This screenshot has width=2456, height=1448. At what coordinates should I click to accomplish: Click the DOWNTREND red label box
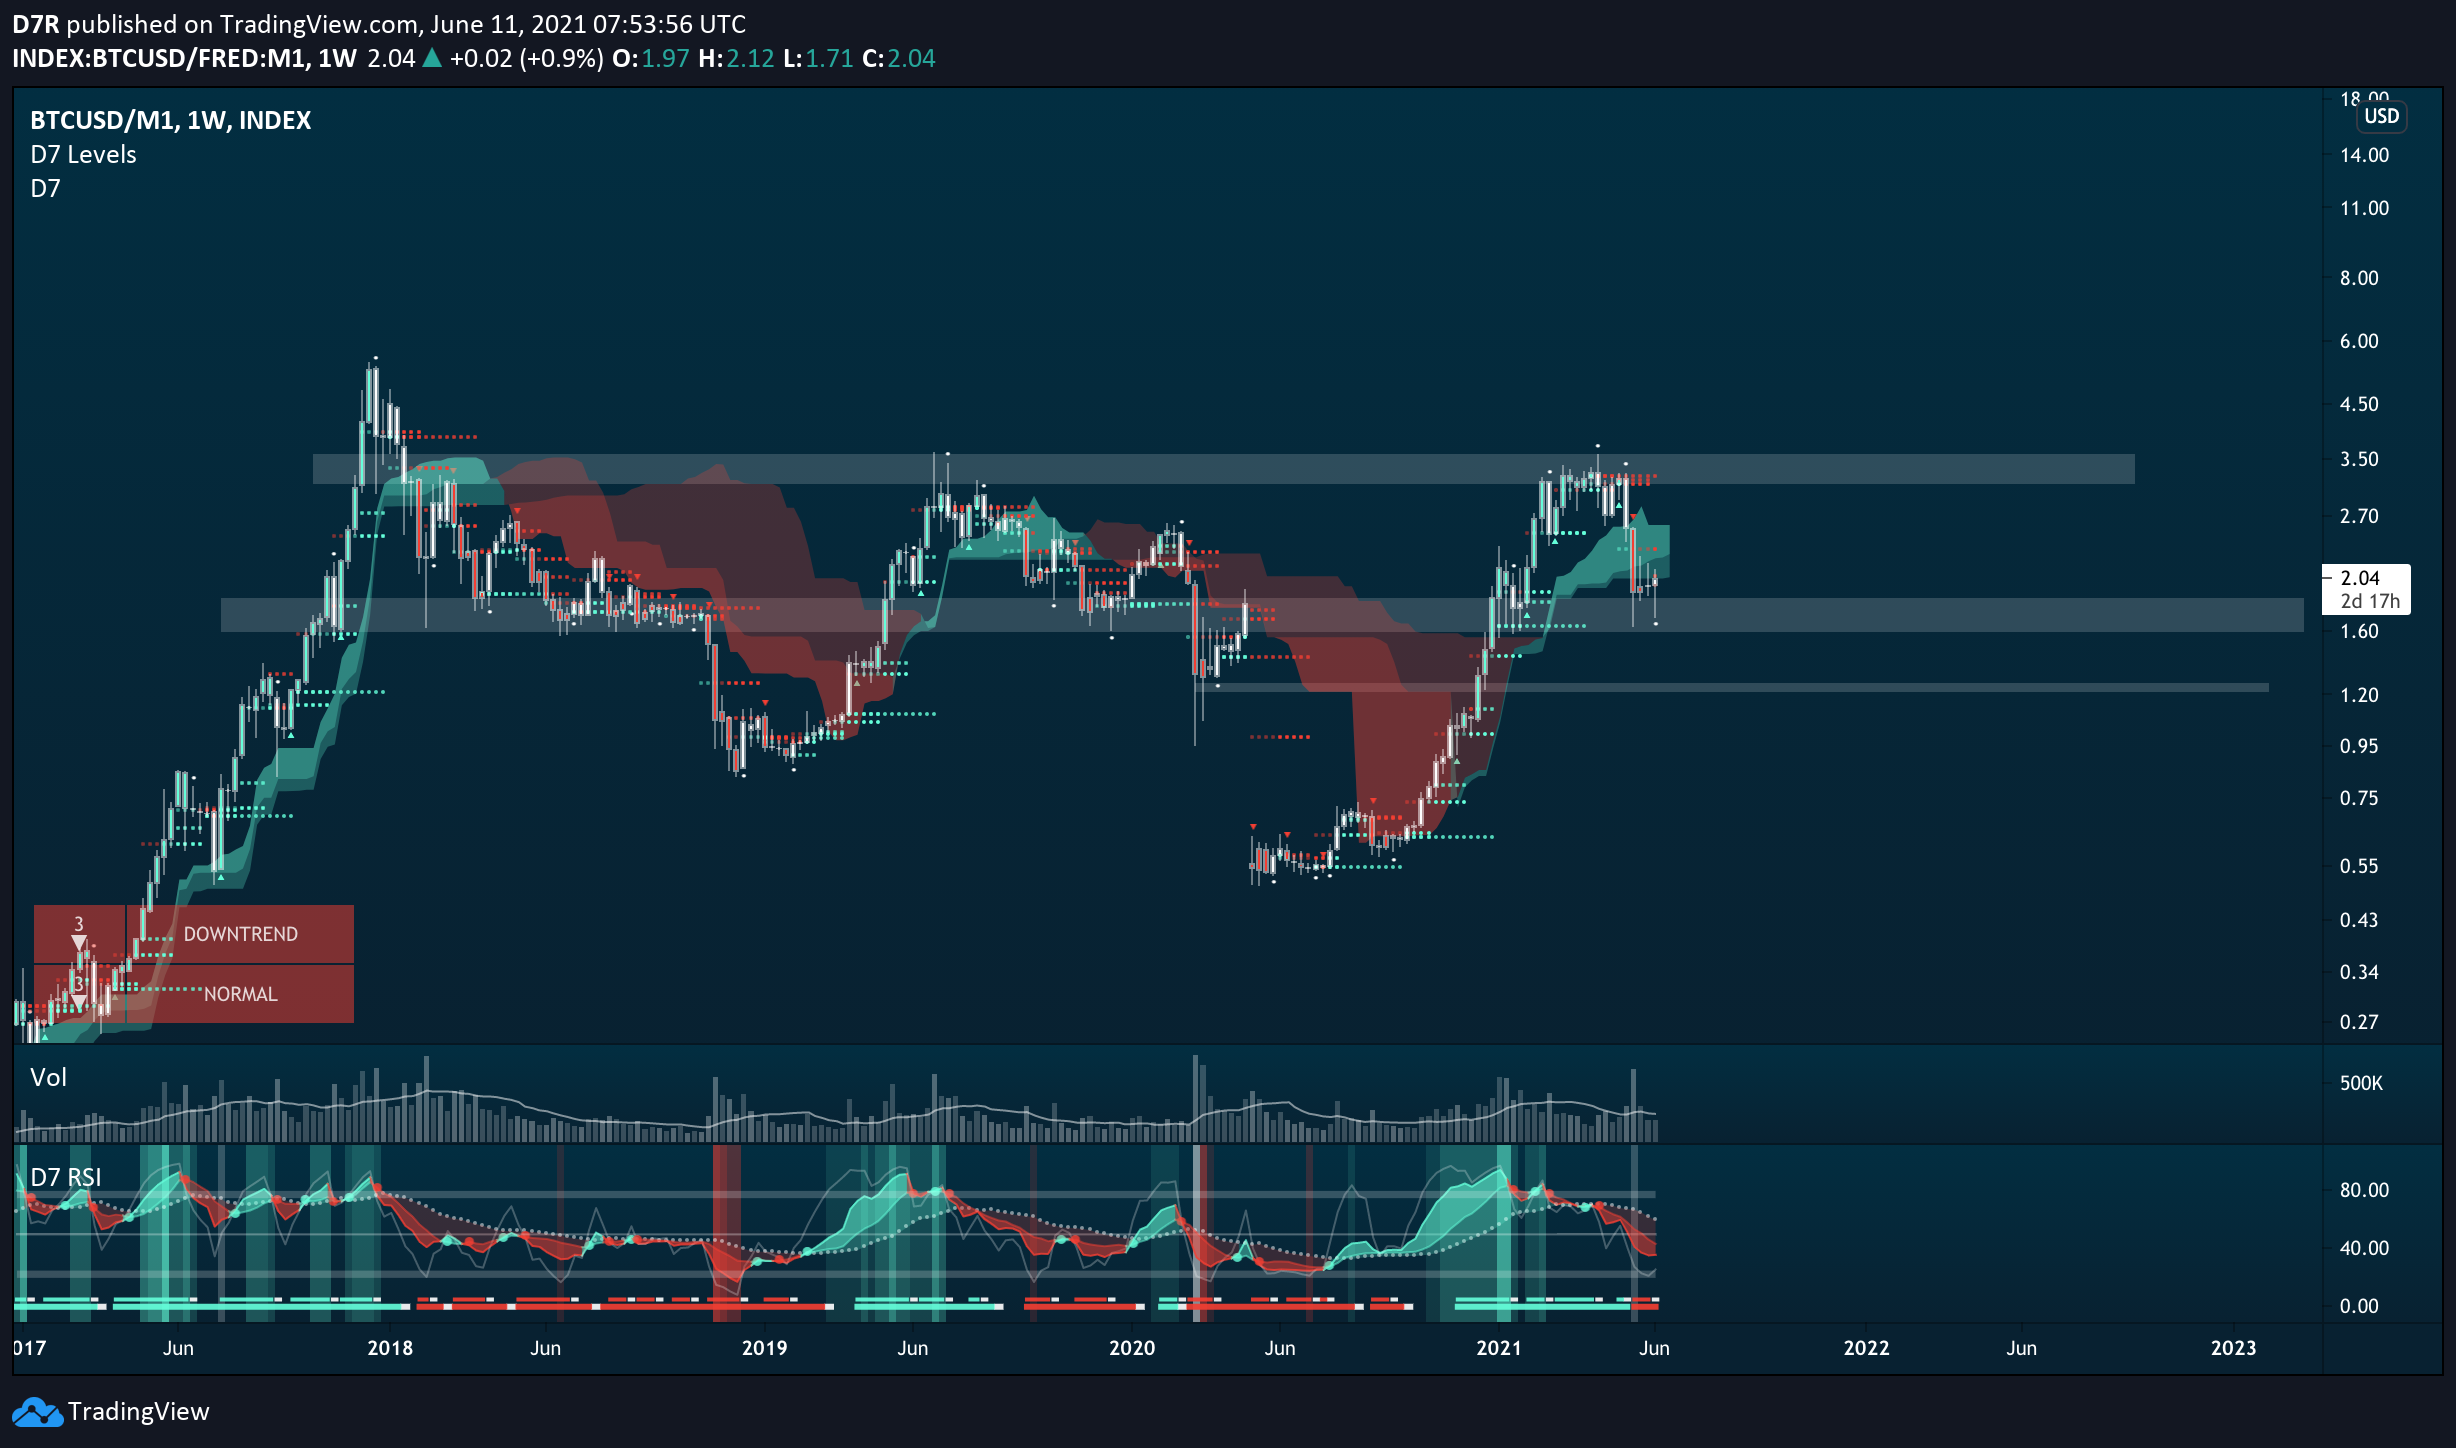click(x=240, y=934)
